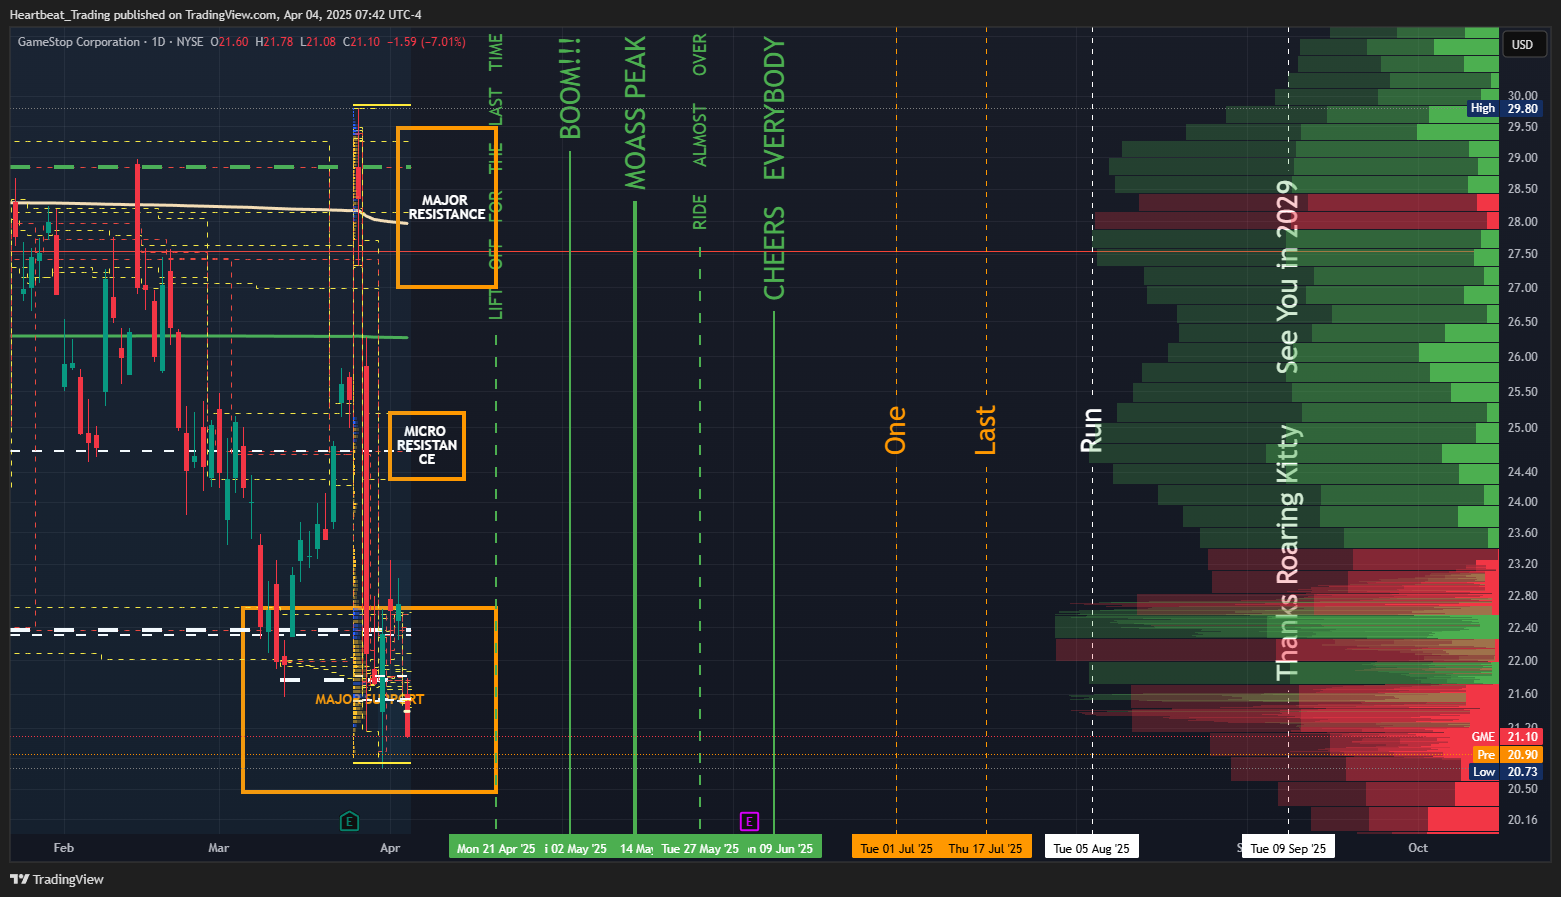Click the MAJOR RESISTANCE annotation text
This screenshot has height=897, width=1561.
[446, 207]
